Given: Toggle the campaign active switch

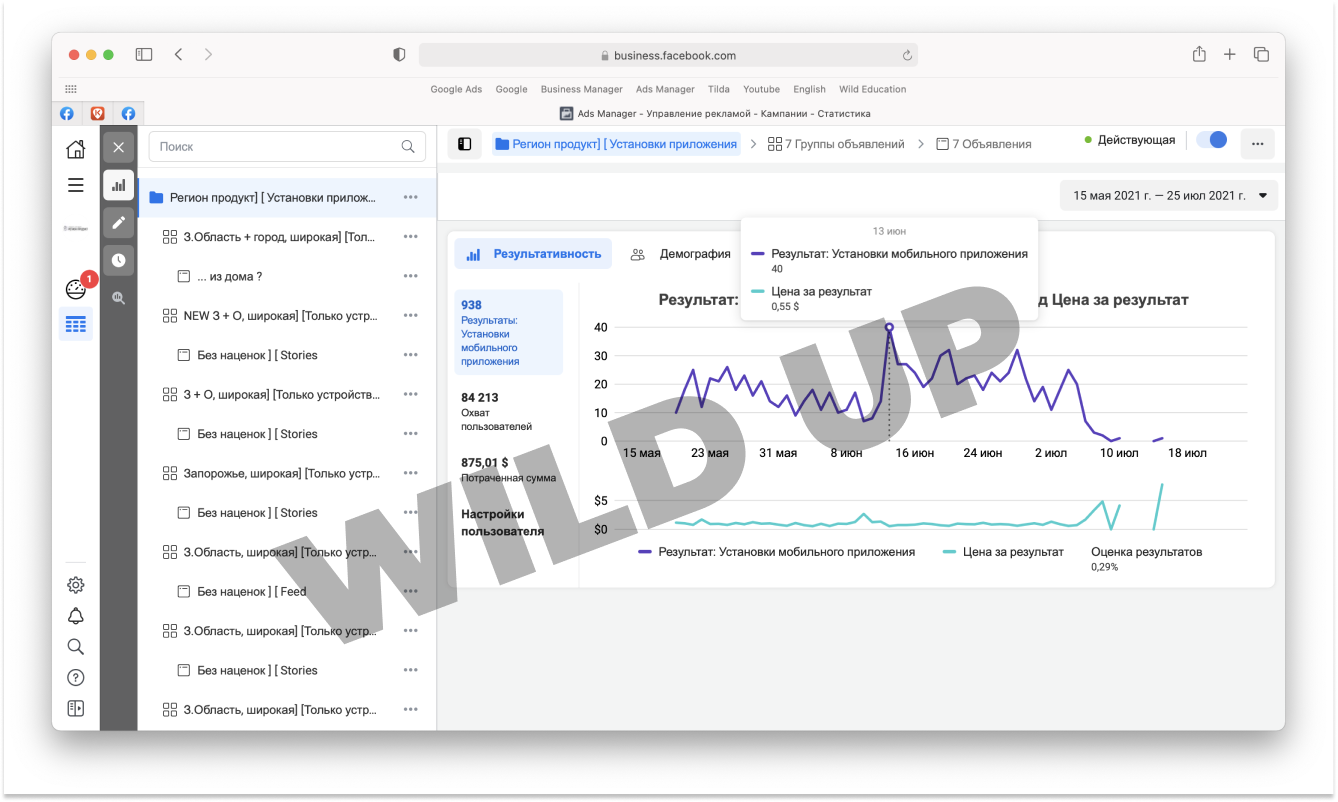Looking at the screenshot, I should click(x=1212, y=140).
